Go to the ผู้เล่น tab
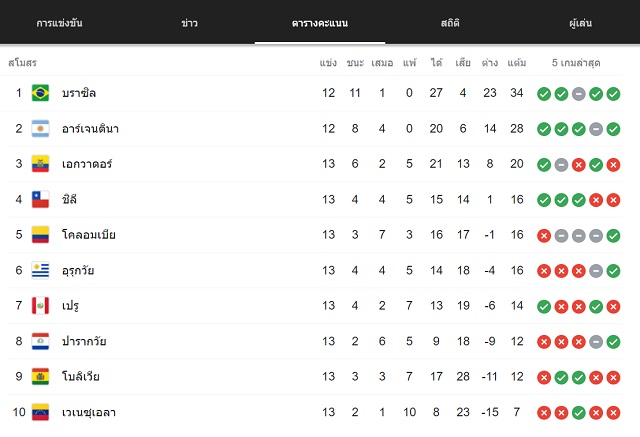 coord(580,23)
